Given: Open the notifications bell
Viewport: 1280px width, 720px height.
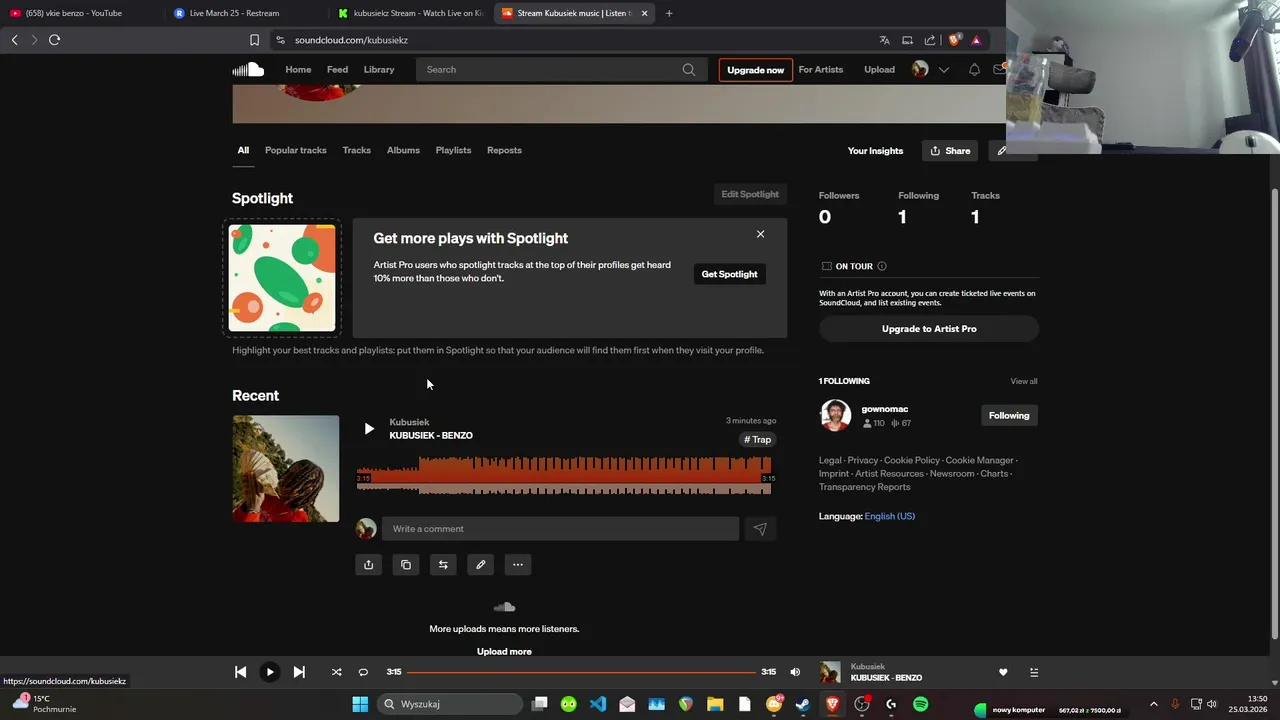Looking at the screenshot, I should (974, 69).
